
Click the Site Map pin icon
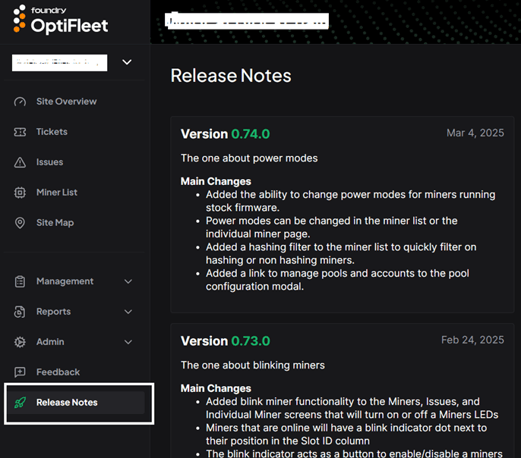coord(20,223)
